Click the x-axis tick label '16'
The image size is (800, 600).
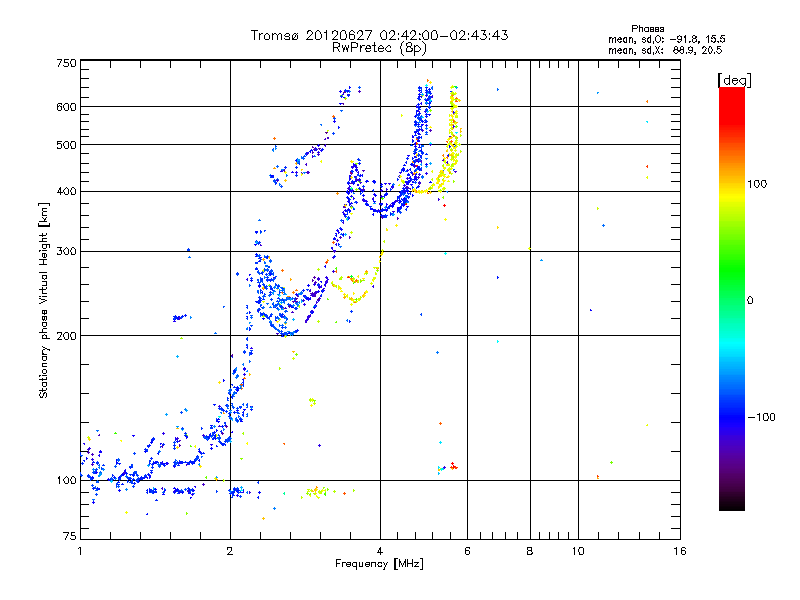(x=680, y=551)
